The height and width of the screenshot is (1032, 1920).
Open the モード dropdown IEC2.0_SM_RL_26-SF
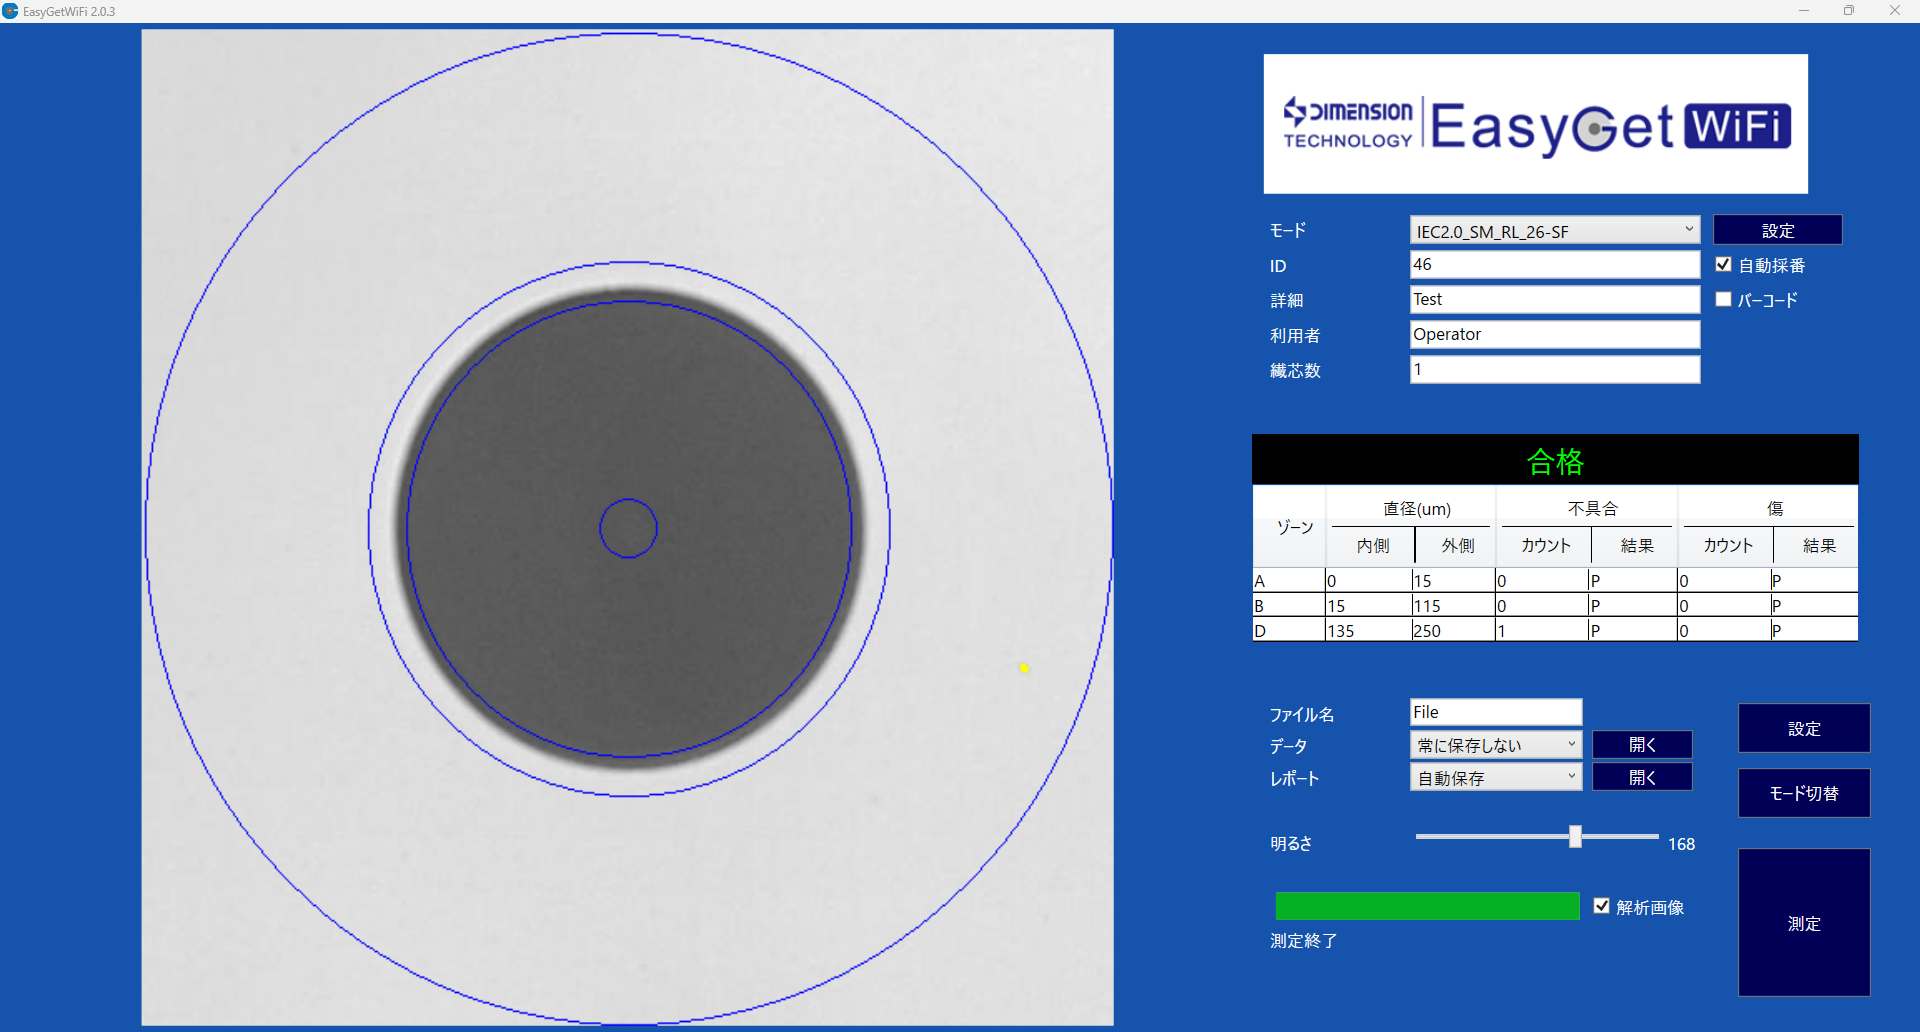coord(1554,231)
